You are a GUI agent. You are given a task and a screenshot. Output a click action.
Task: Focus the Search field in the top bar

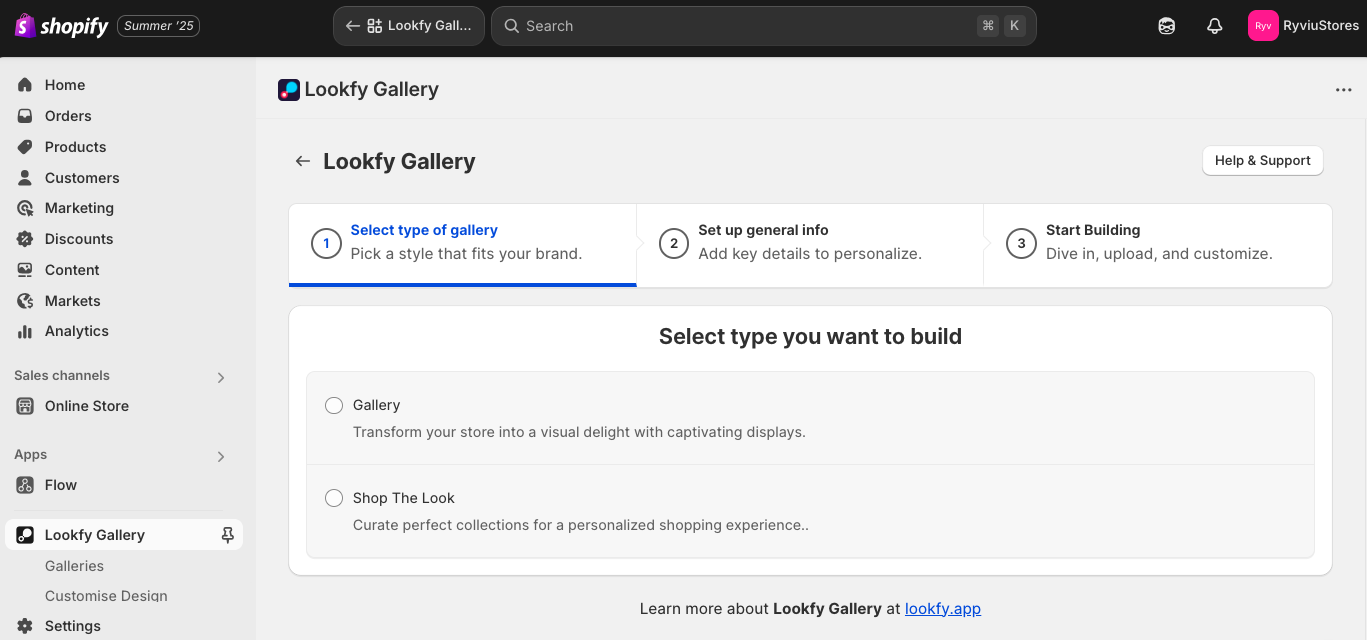[764, 26]
